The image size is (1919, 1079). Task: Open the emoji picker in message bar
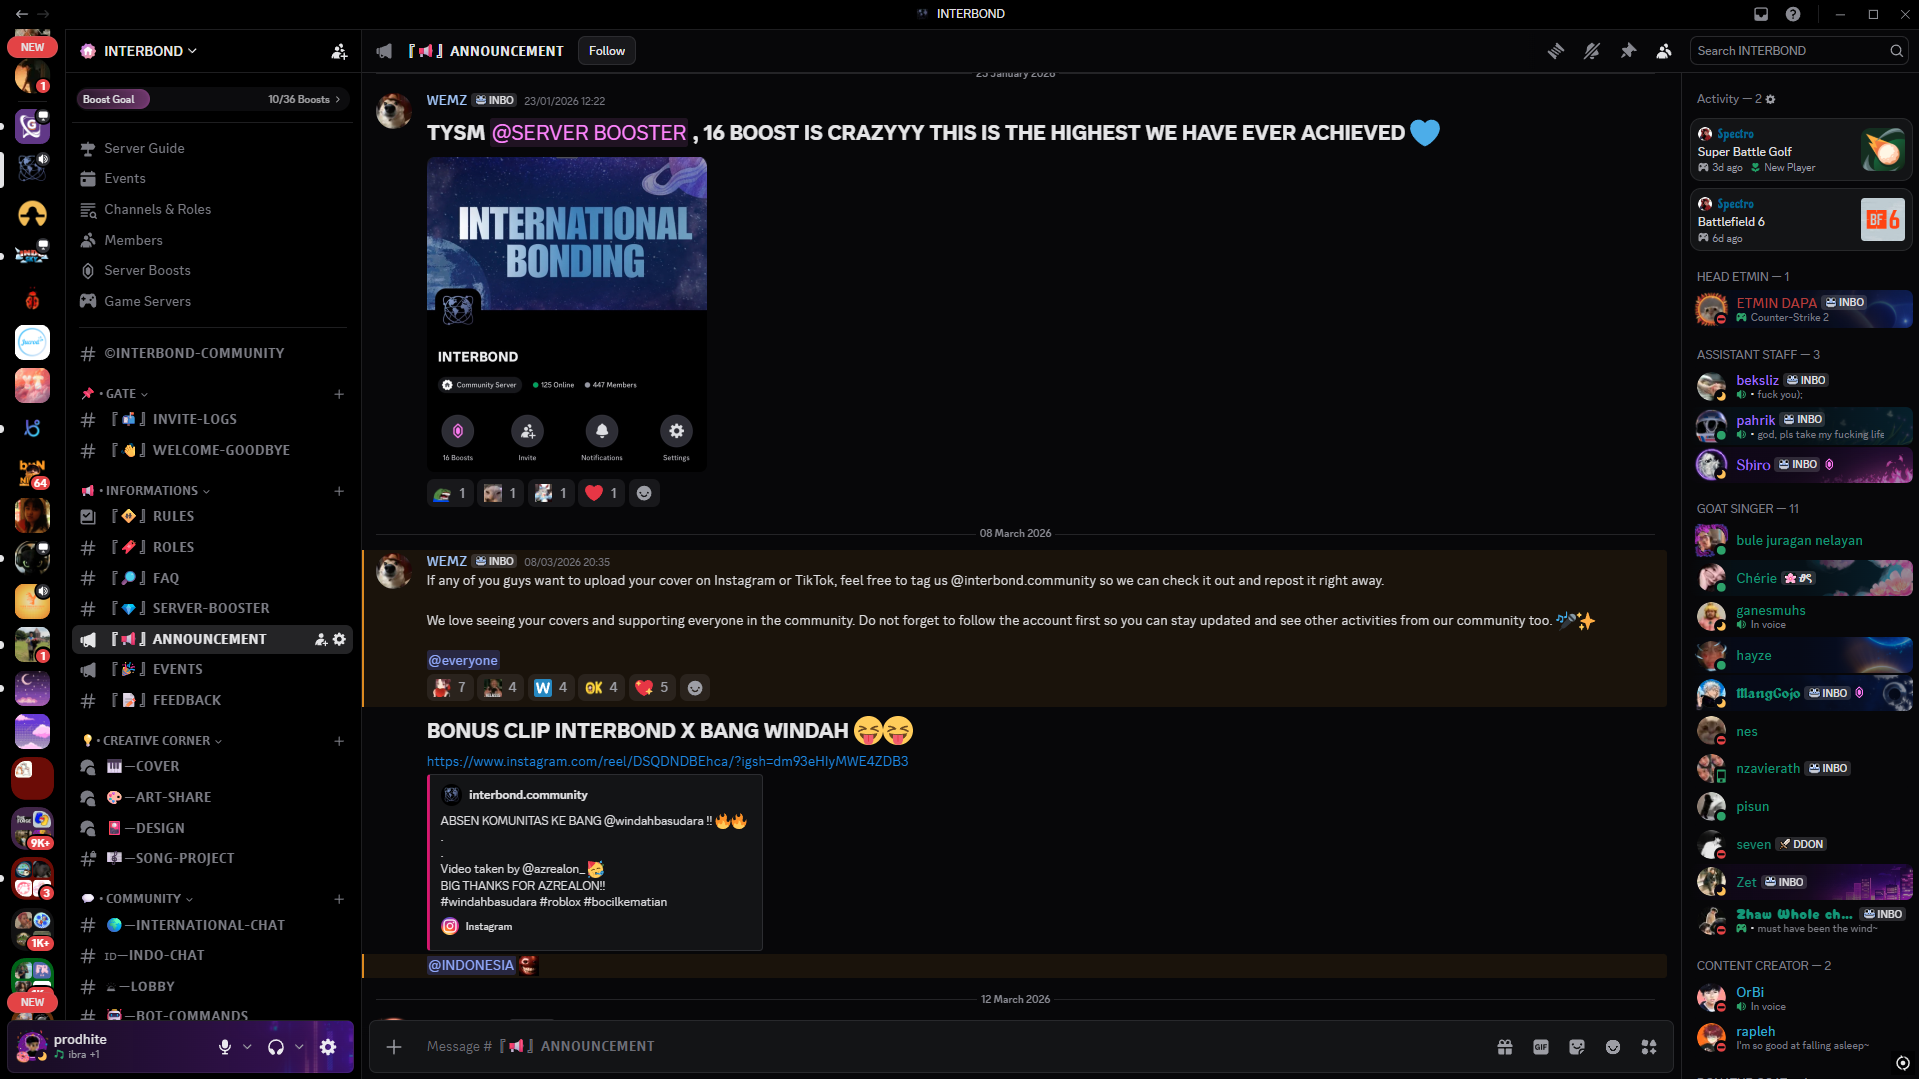pyautogui.click(x=1613, y=1046)
